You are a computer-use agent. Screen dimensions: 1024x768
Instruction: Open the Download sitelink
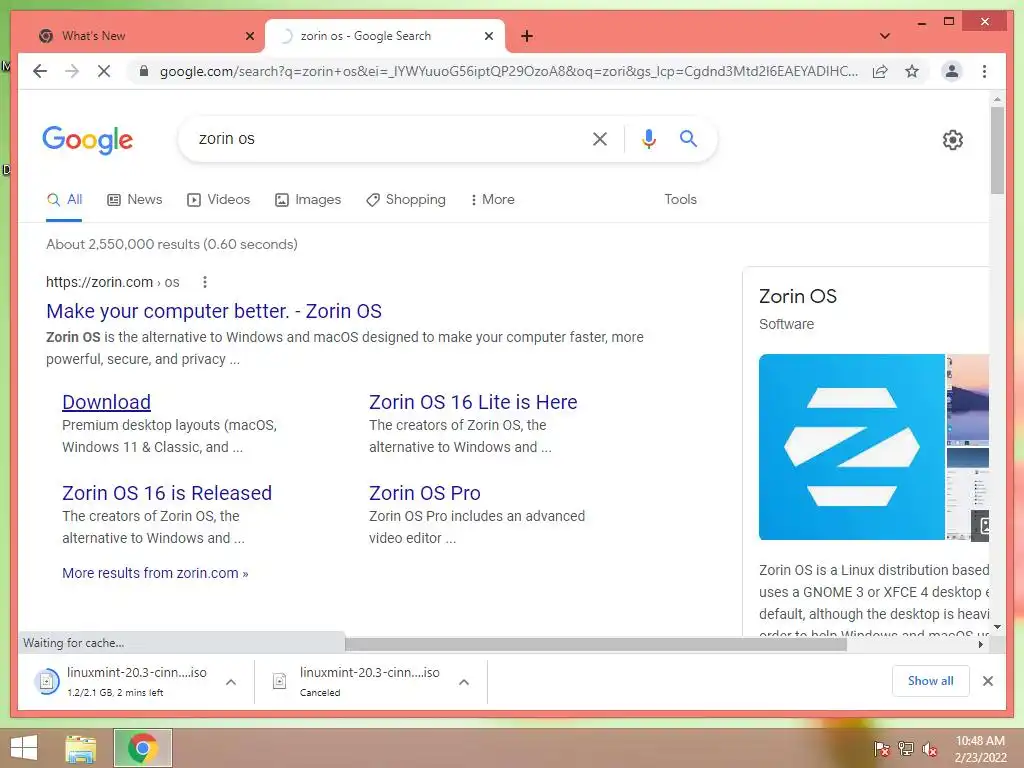[106, 402]
